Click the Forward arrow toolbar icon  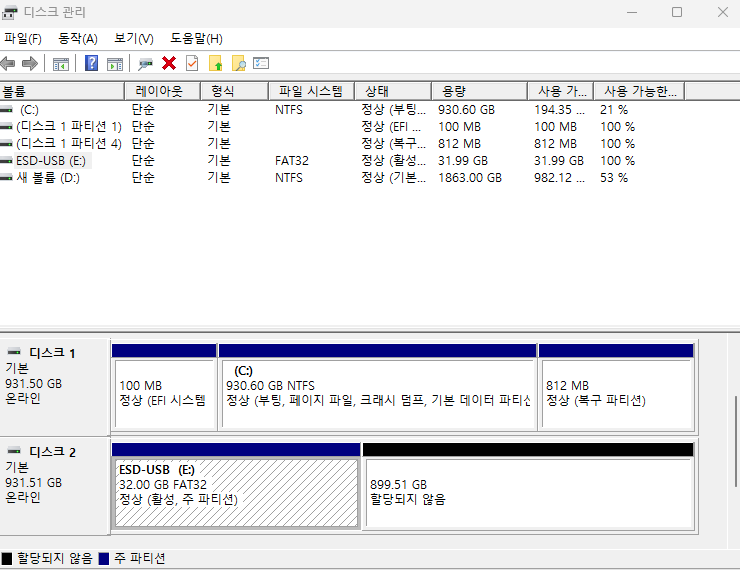30,63
